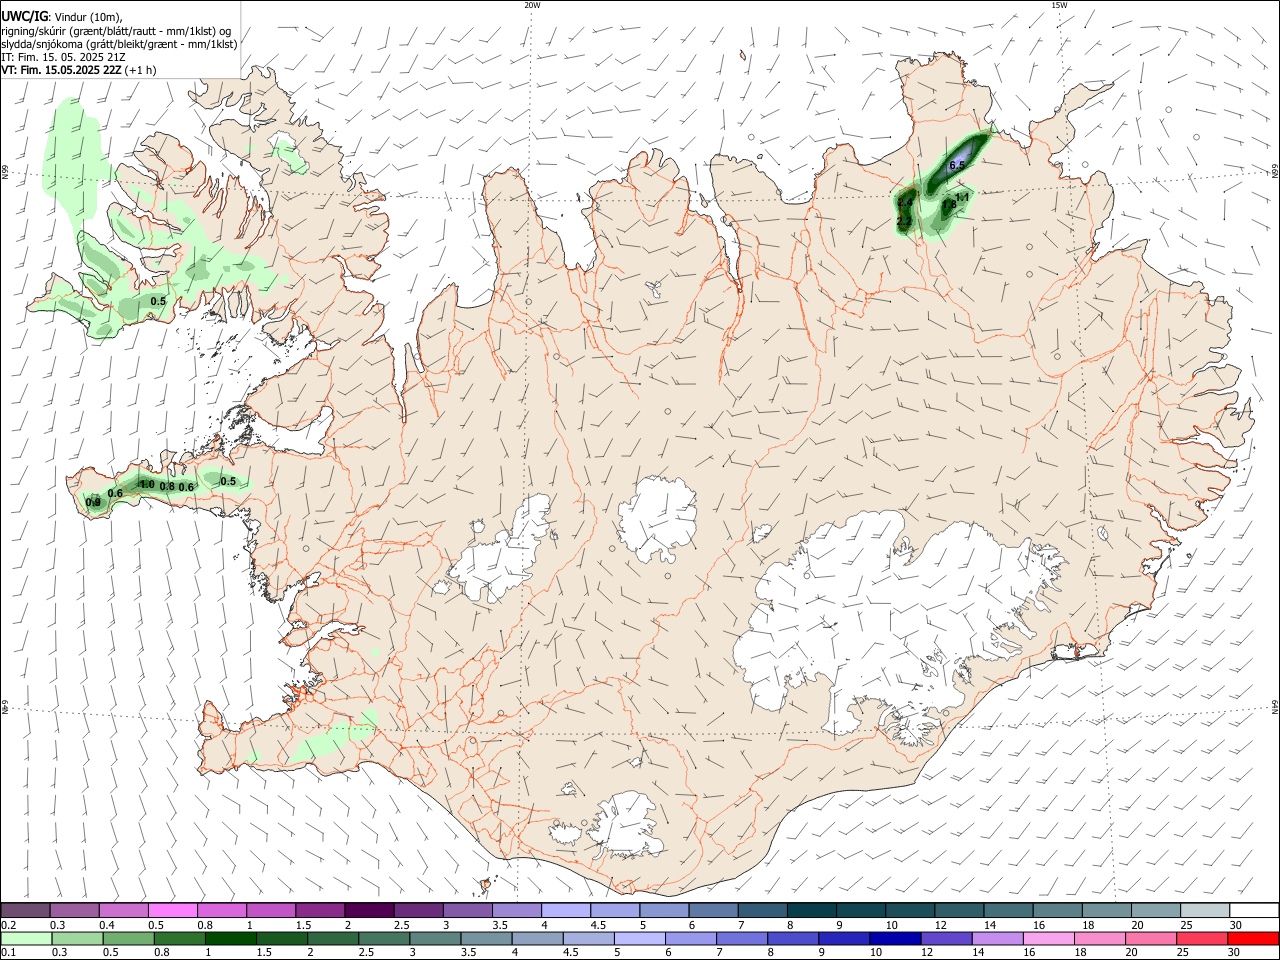Select the 15W longitude label
Viewport: 1280px width, 960px height.
1059,5
